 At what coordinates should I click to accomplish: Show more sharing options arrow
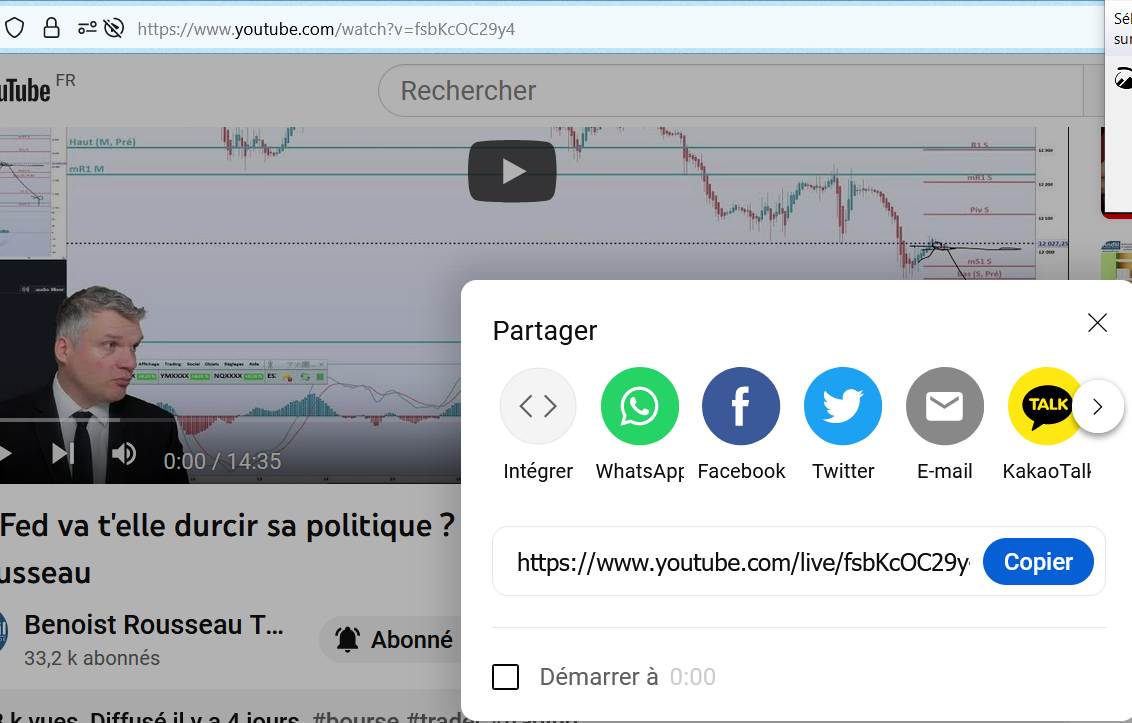[1098, 407]
